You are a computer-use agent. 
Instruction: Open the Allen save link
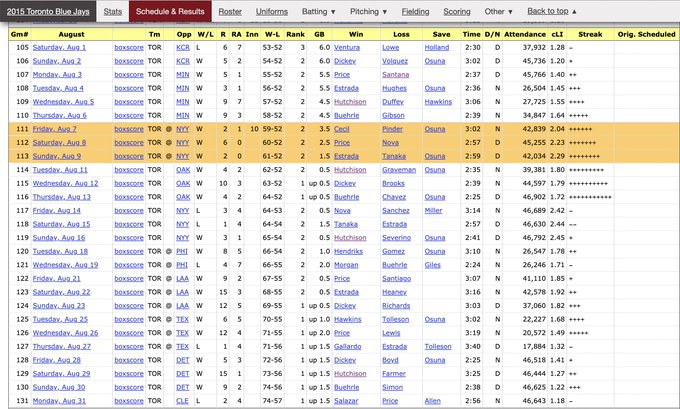(x=432, y=401)
